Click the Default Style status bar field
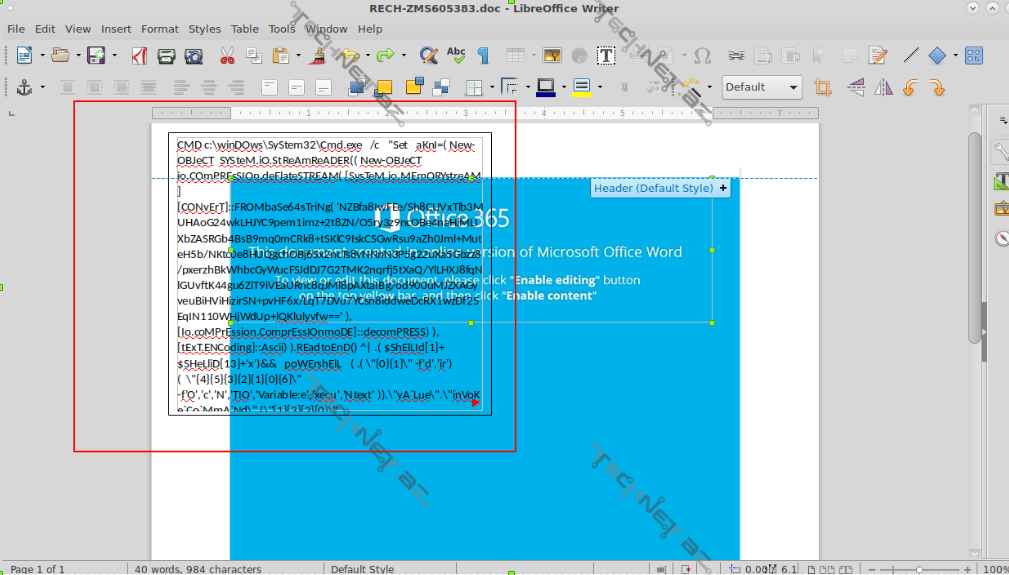The image size is (1009, 575). (x=362, y=569)
